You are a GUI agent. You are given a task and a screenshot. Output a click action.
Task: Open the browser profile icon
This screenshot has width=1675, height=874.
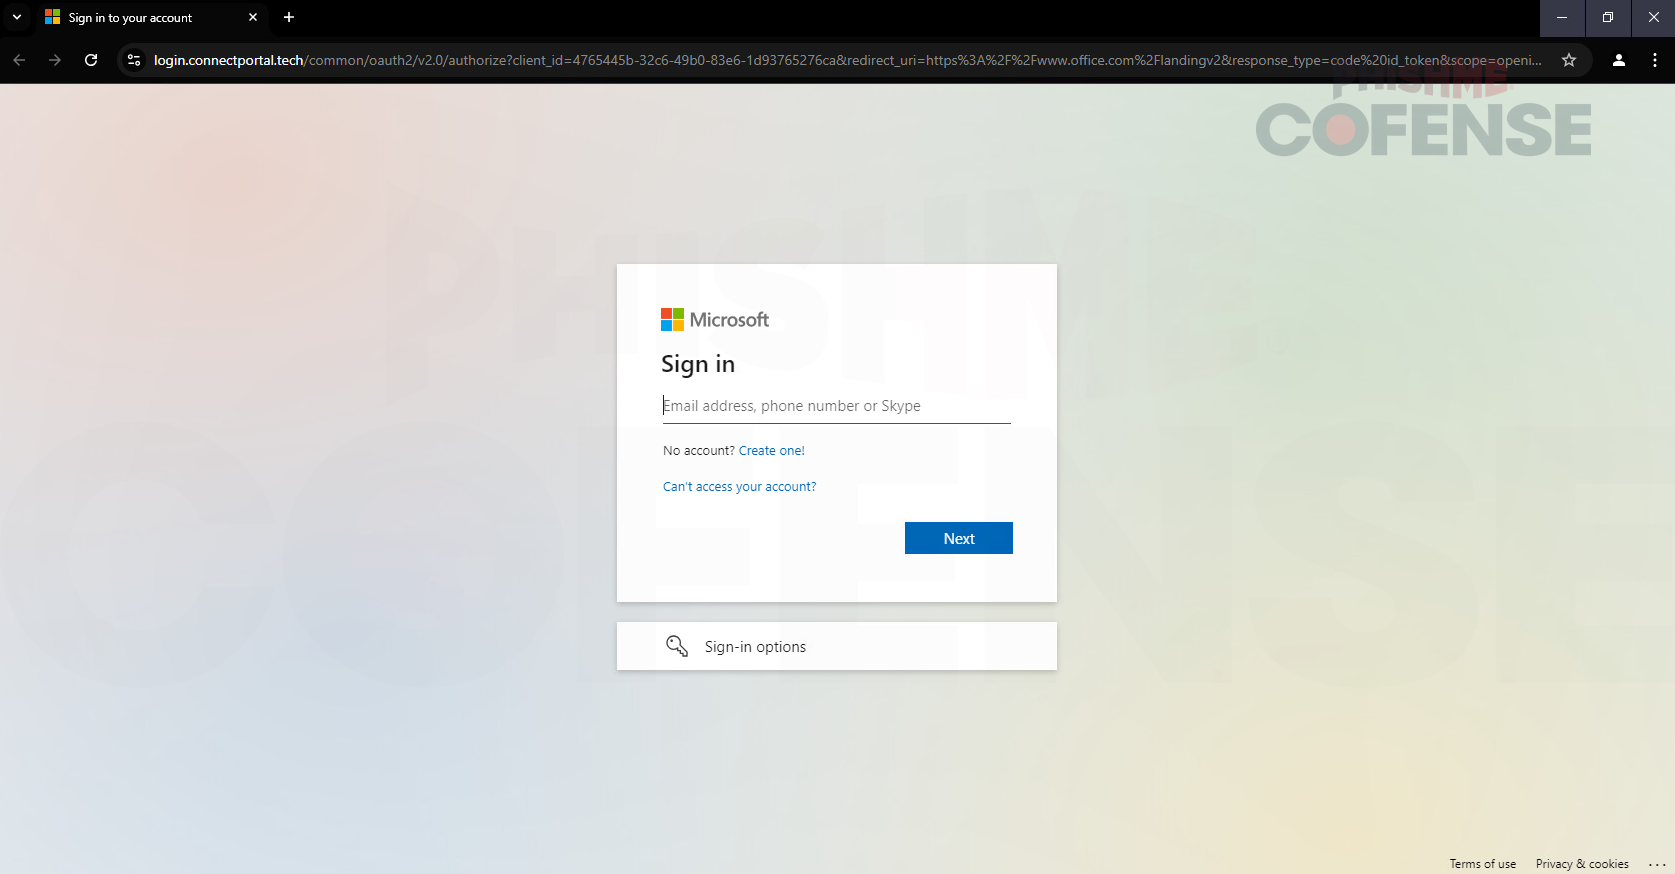(1619, 60)
